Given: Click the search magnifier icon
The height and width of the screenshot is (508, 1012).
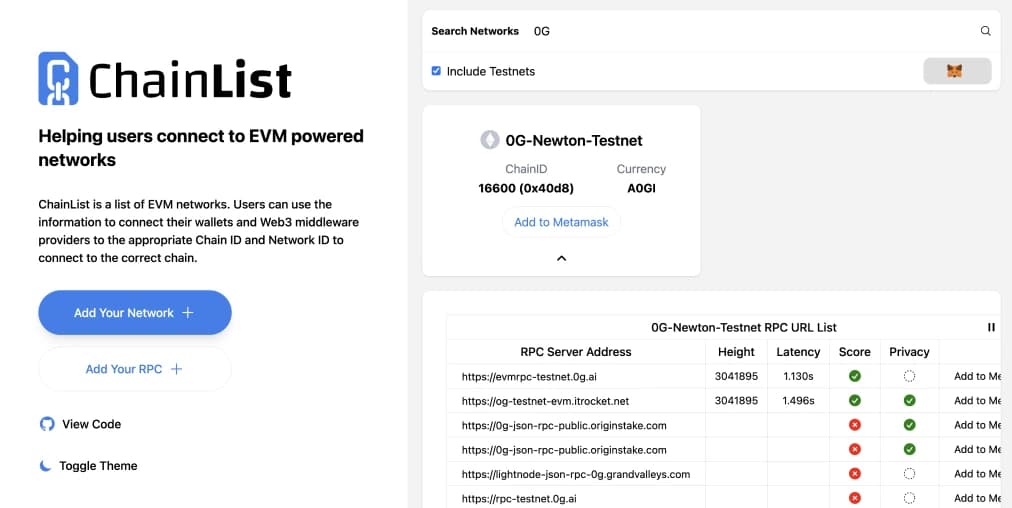Looking at the screenshot, I should pyautogui.click(x=985, y=30).
